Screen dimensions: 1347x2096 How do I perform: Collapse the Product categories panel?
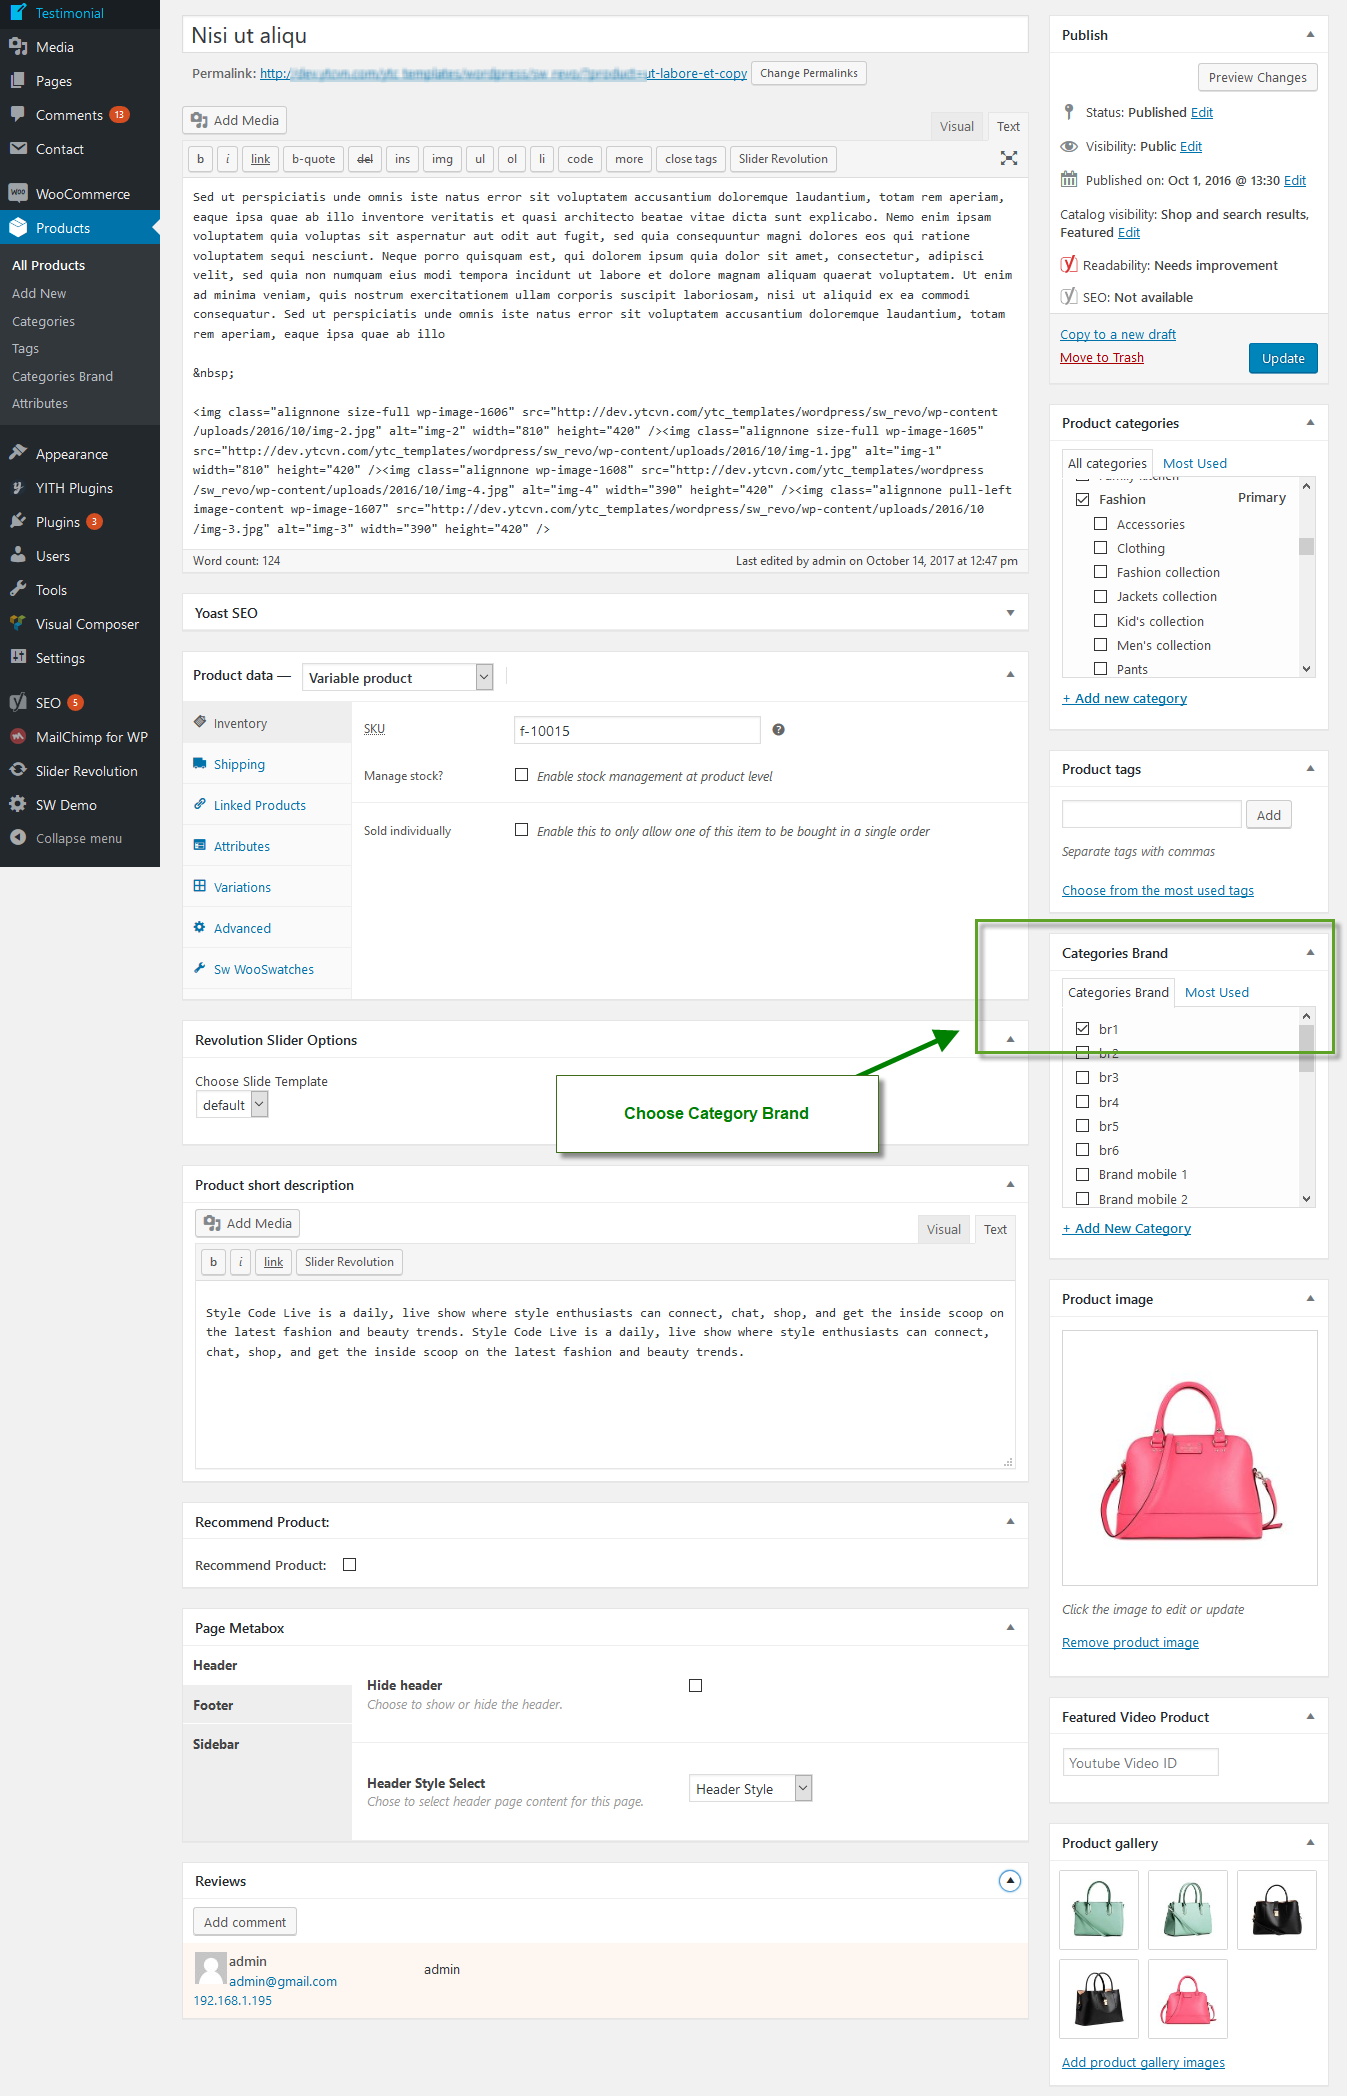pos(1310,422)
